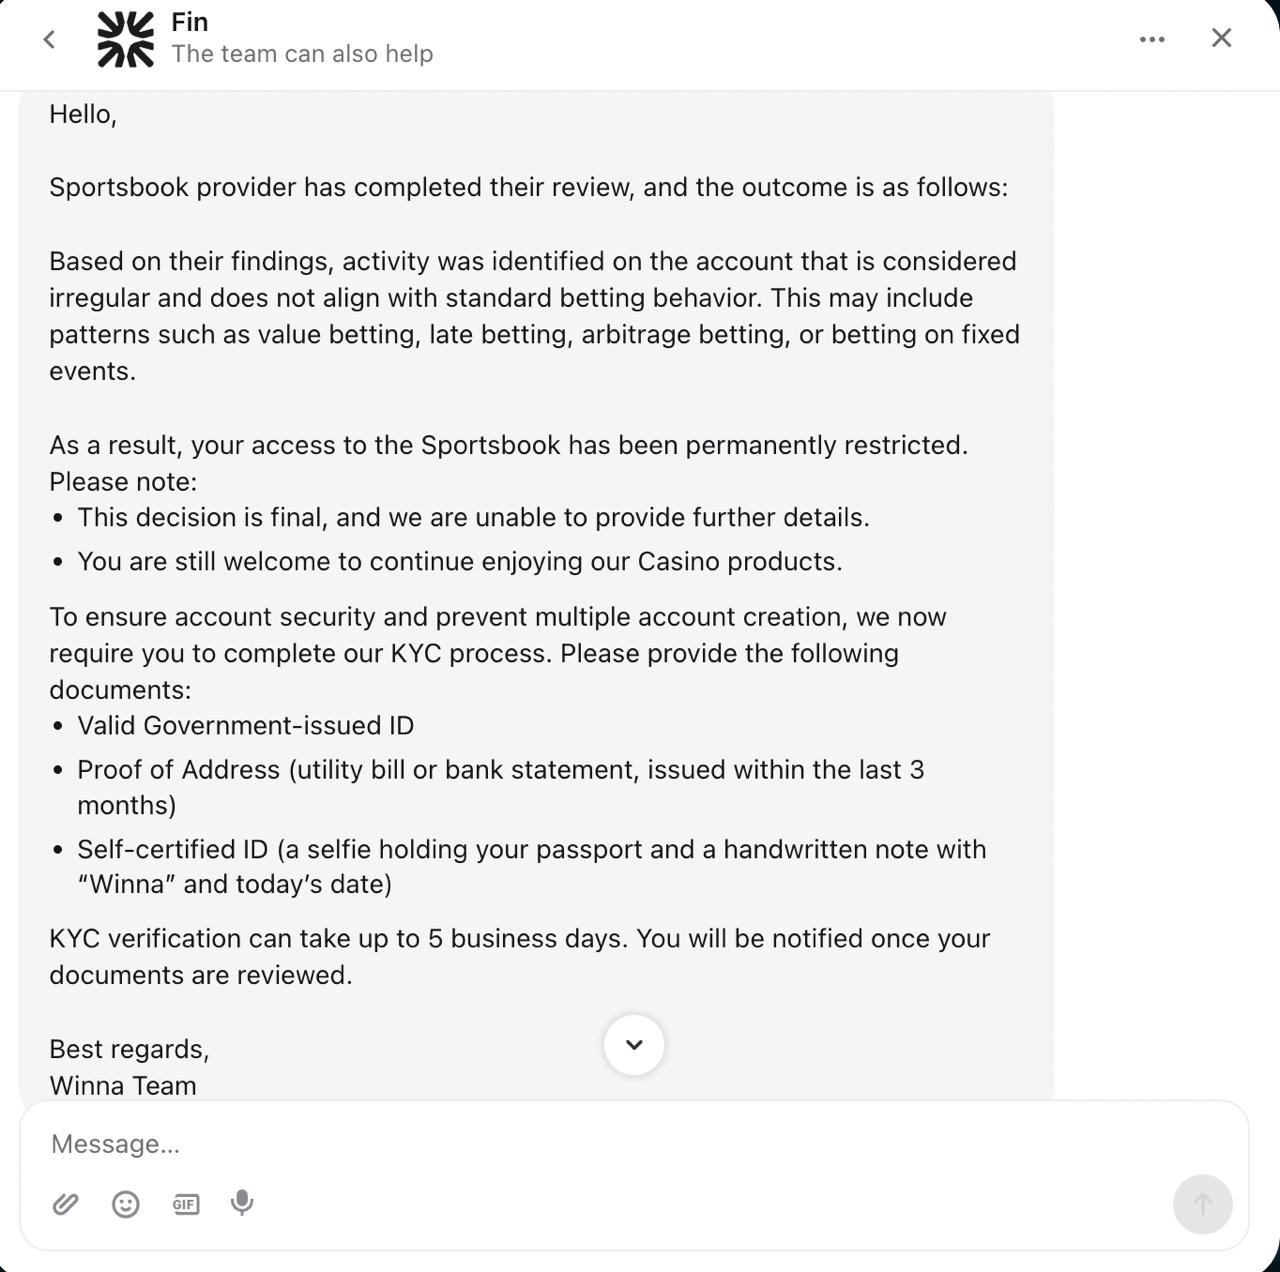Screen dimensions: 1280x1272
Task: Click the "This decision is final" bullet
Action: pos(473,517)
